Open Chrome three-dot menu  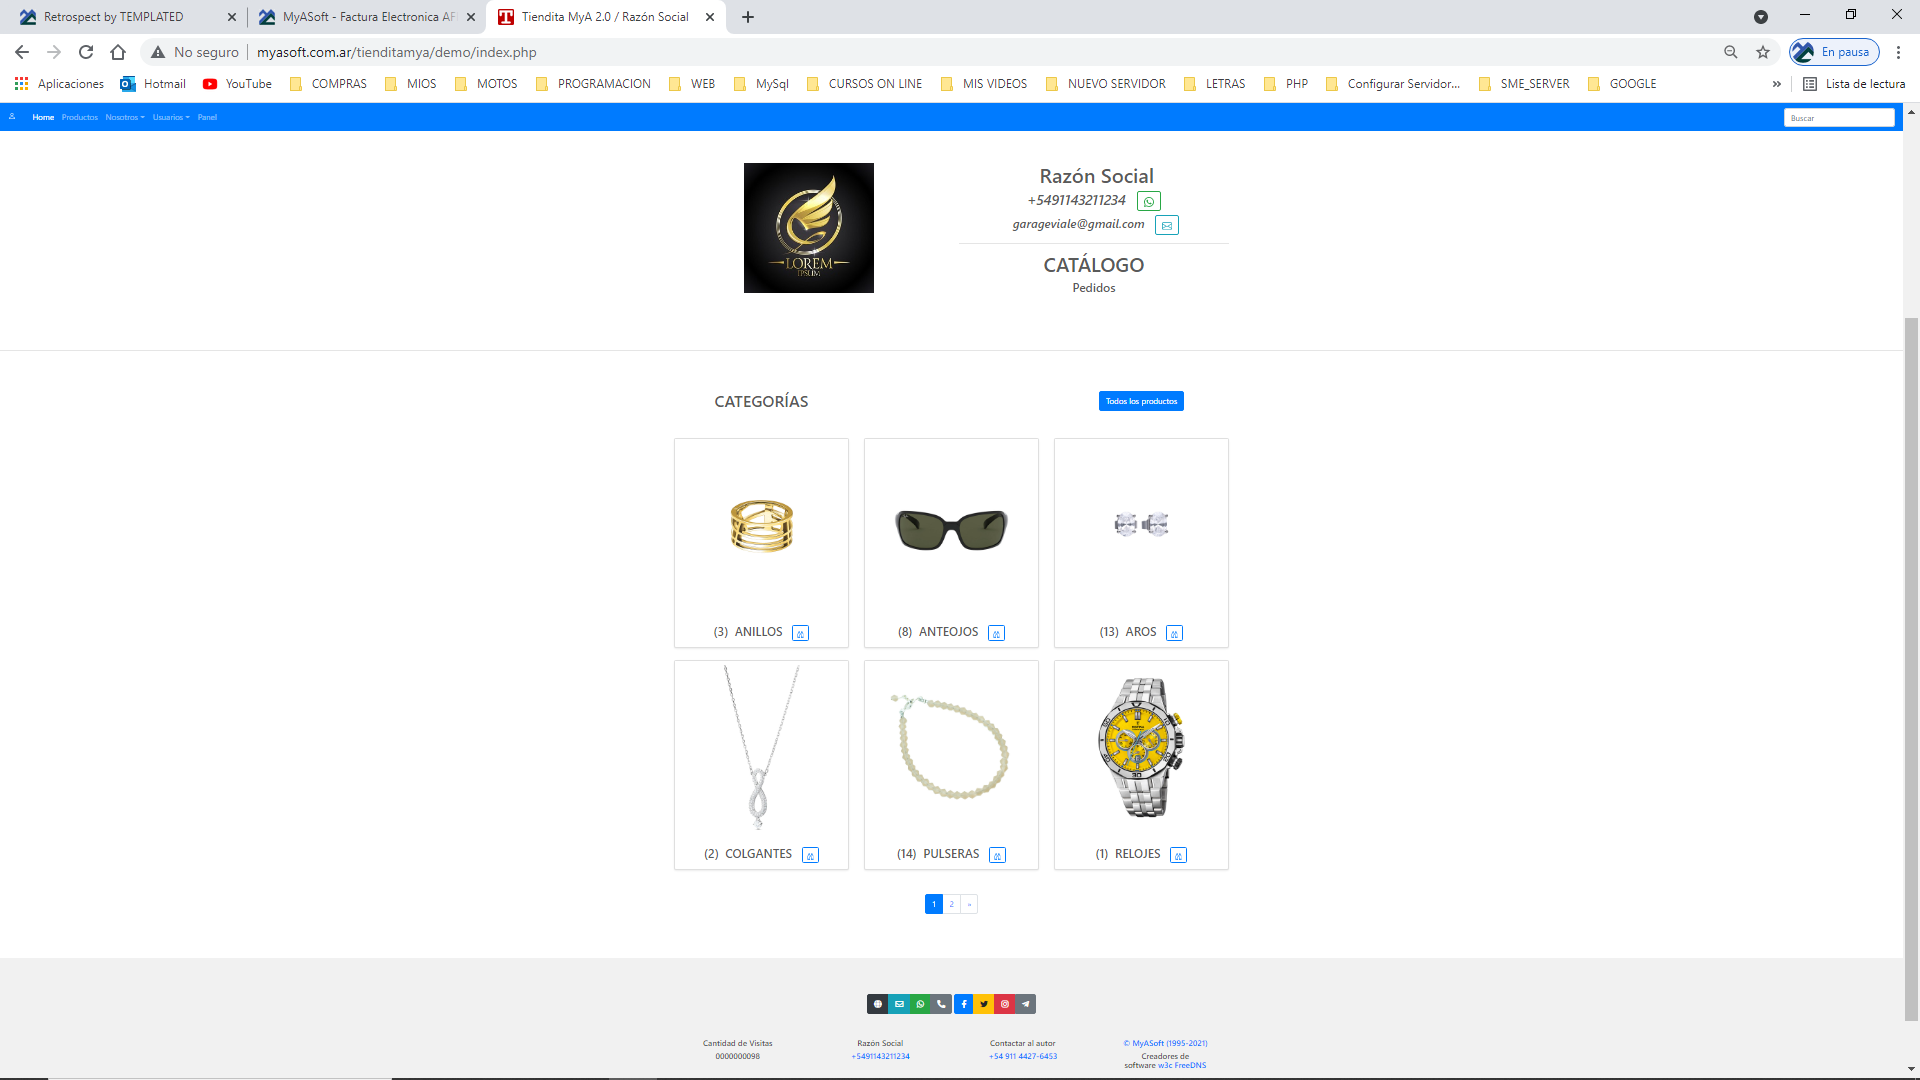1898,52
